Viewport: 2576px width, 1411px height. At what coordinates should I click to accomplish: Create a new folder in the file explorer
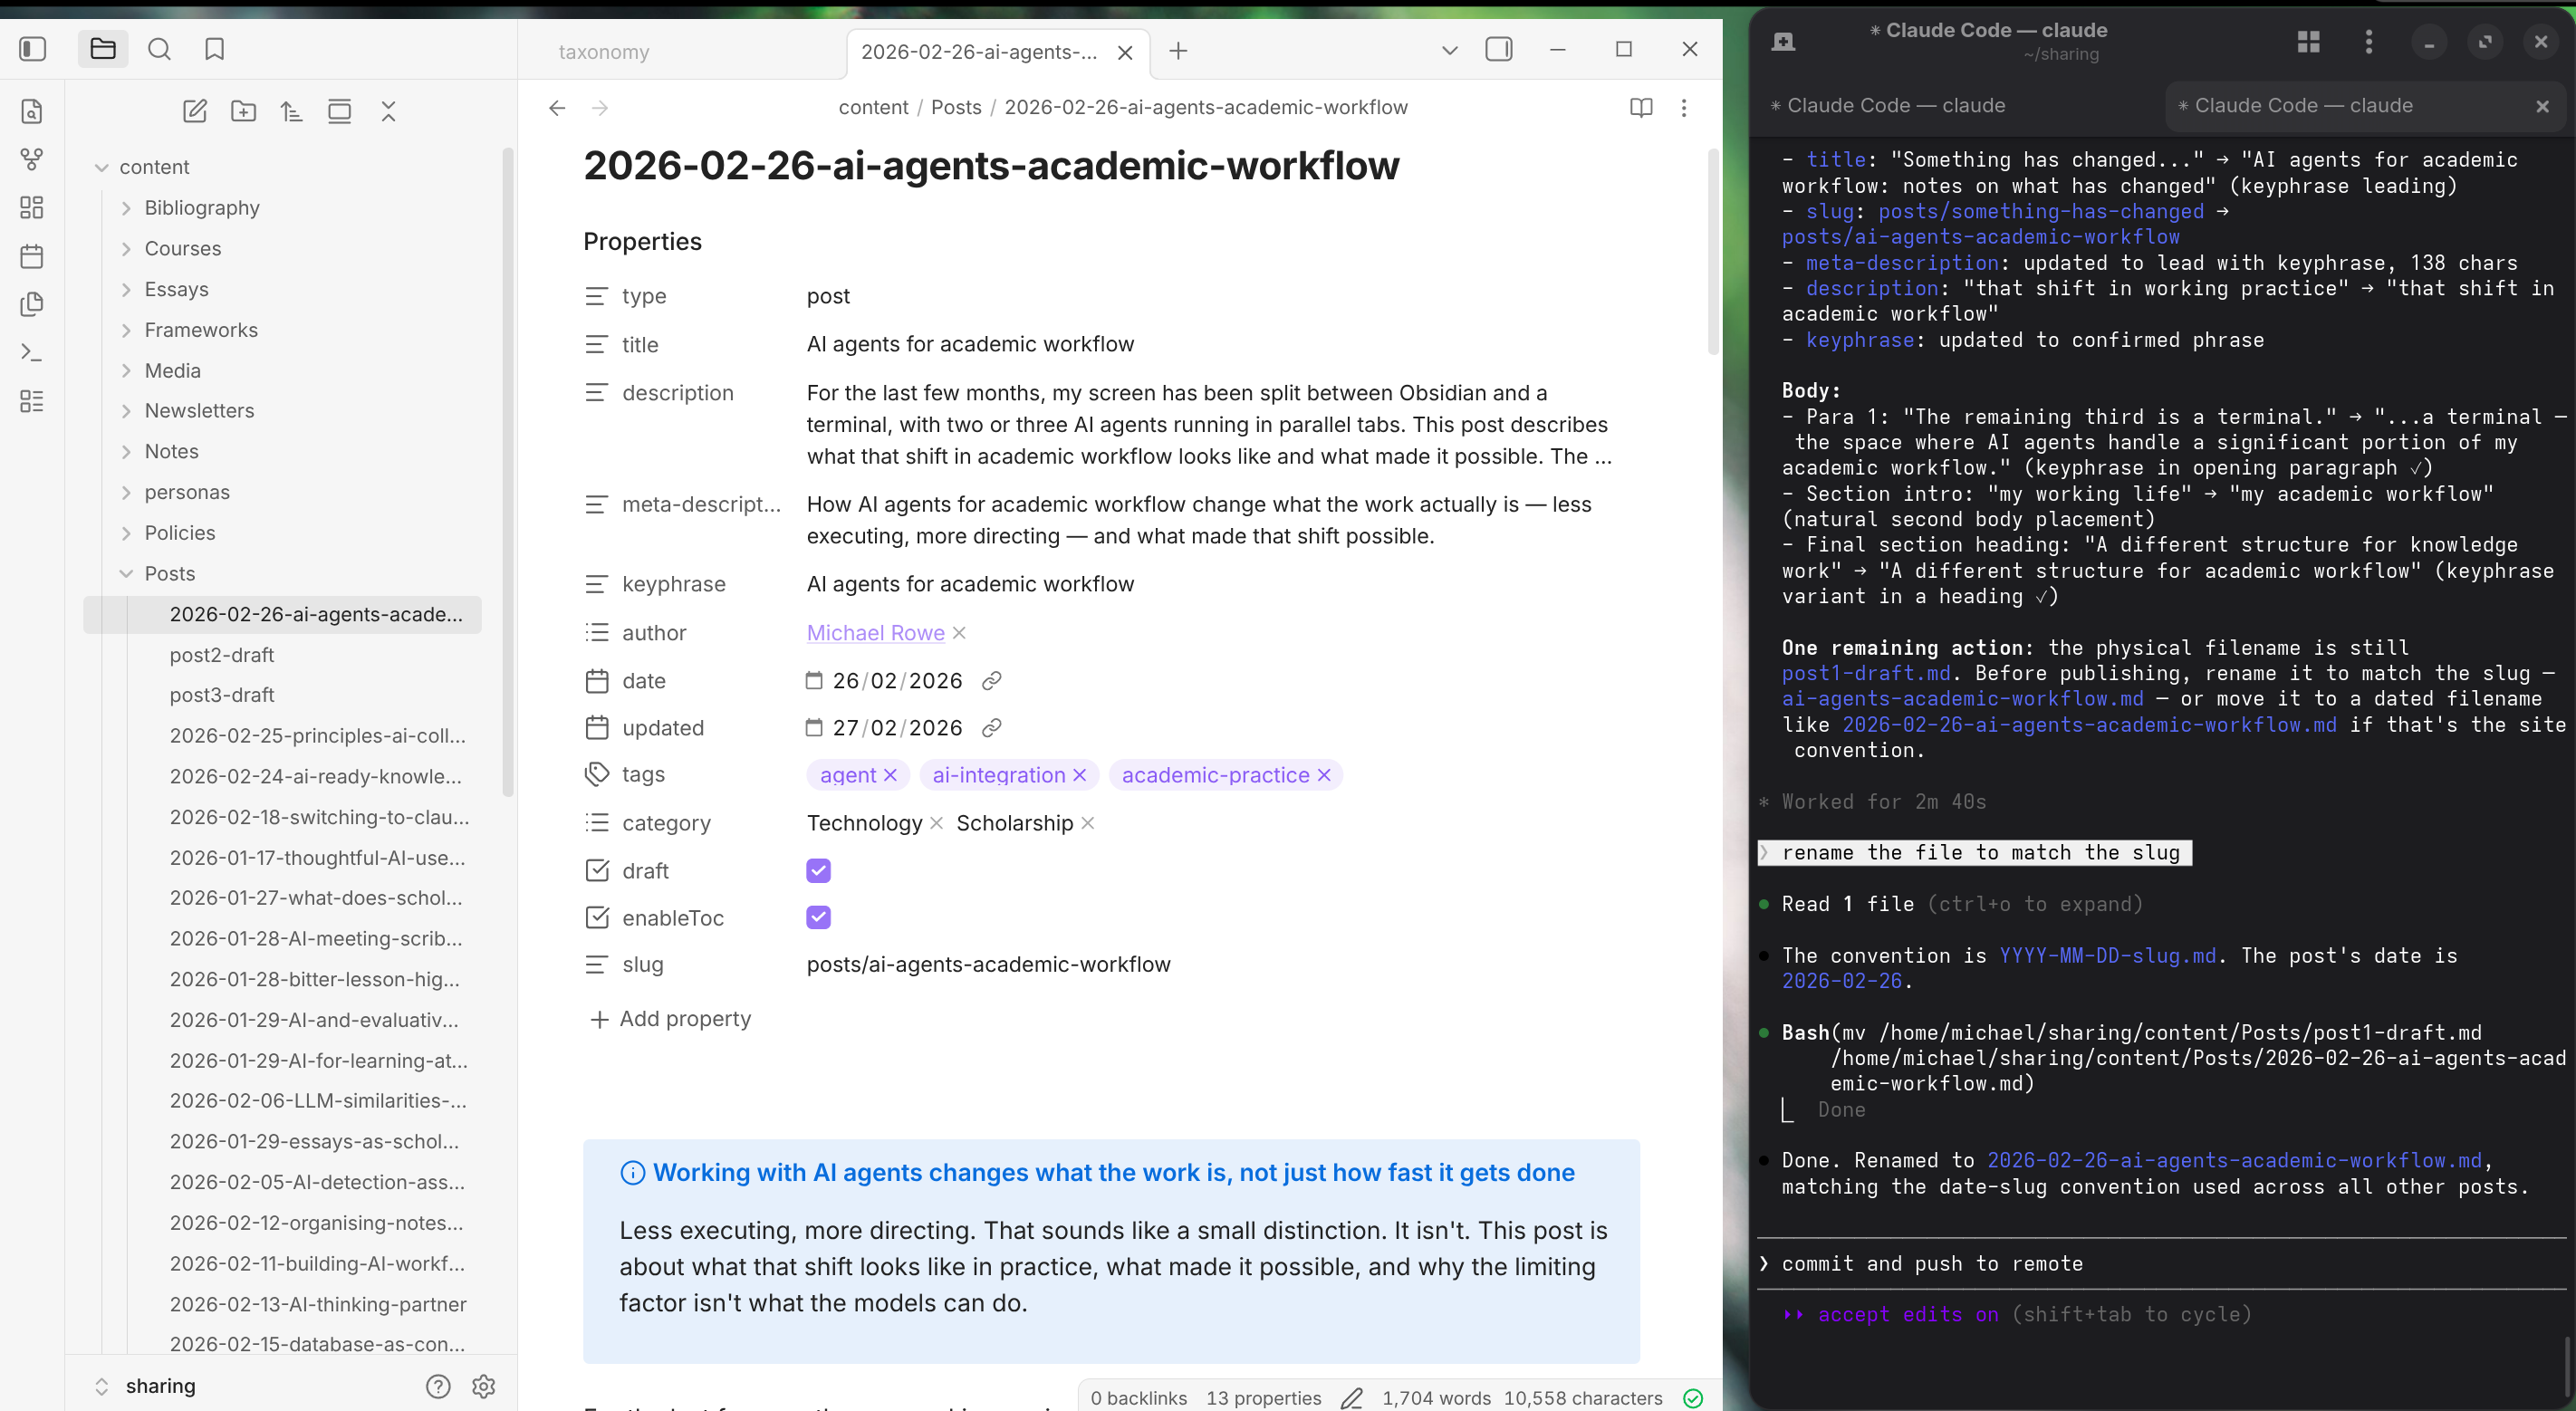(243, 111)
